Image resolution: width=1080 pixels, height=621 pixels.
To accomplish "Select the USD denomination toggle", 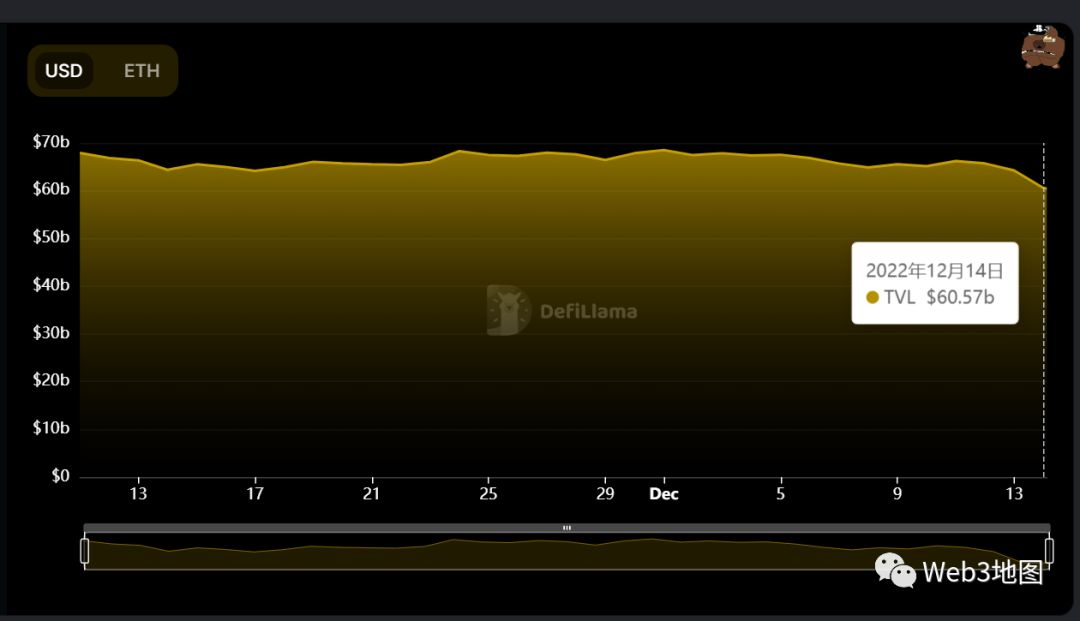I will 64,71.
